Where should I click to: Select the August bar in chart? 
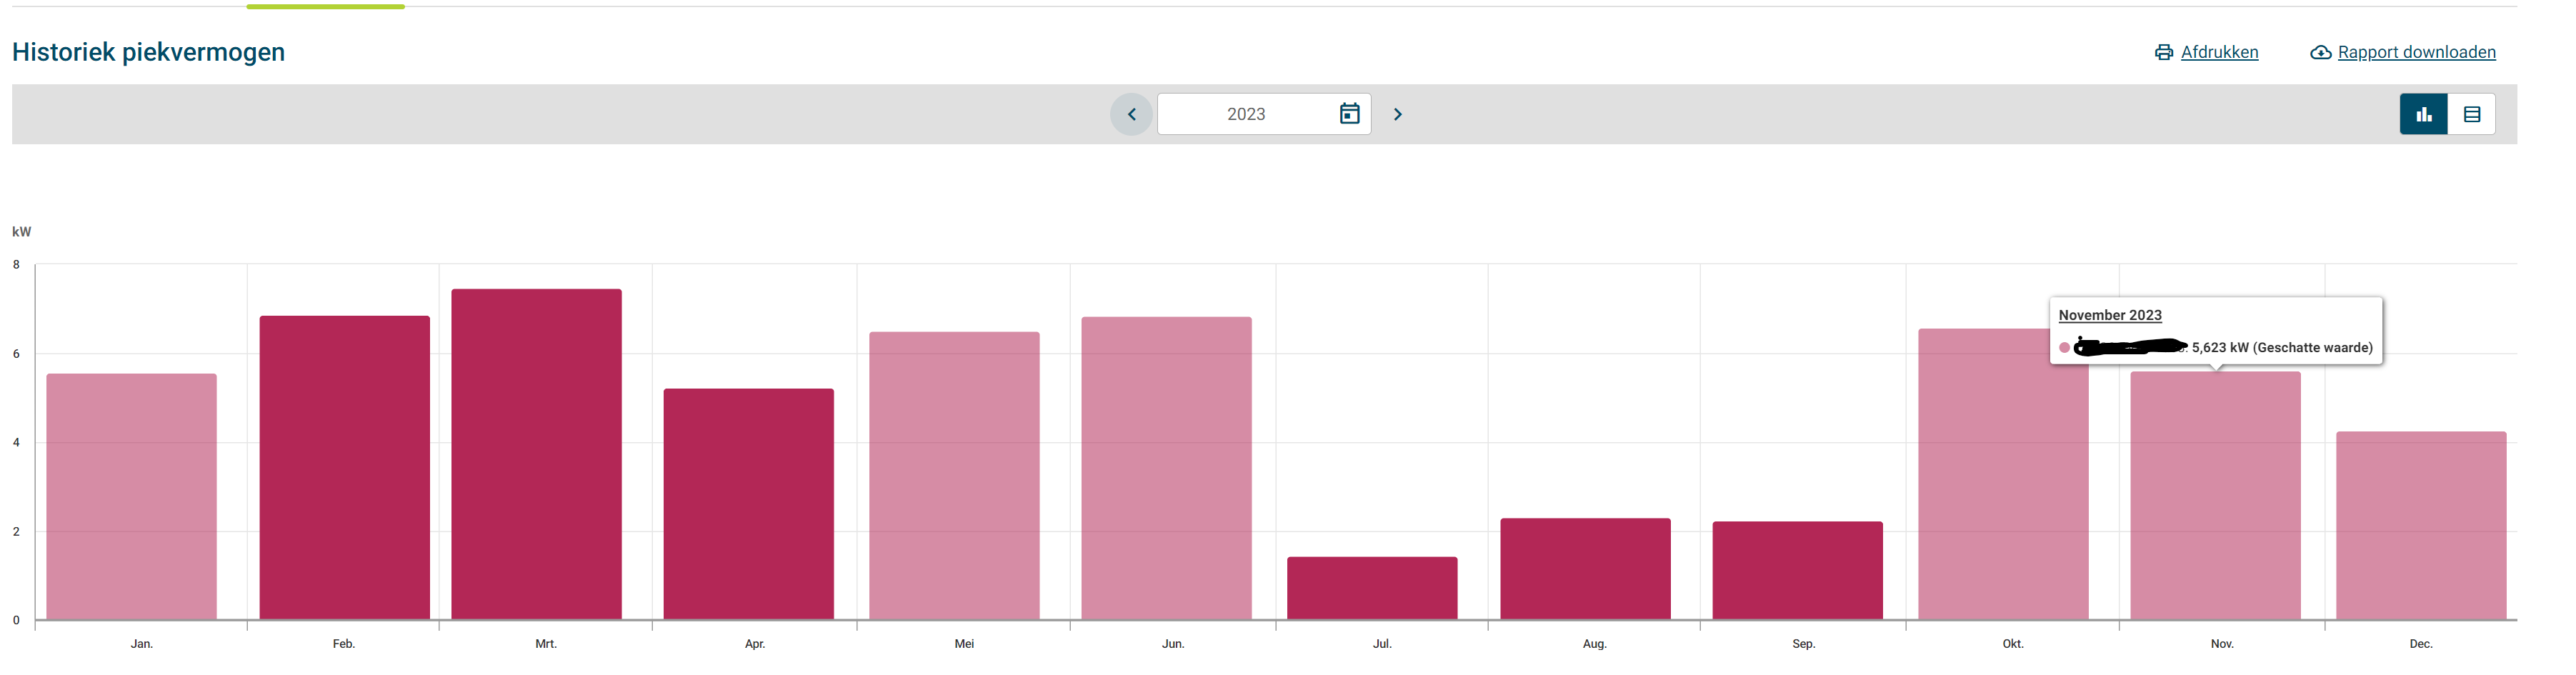point(1584,569)
